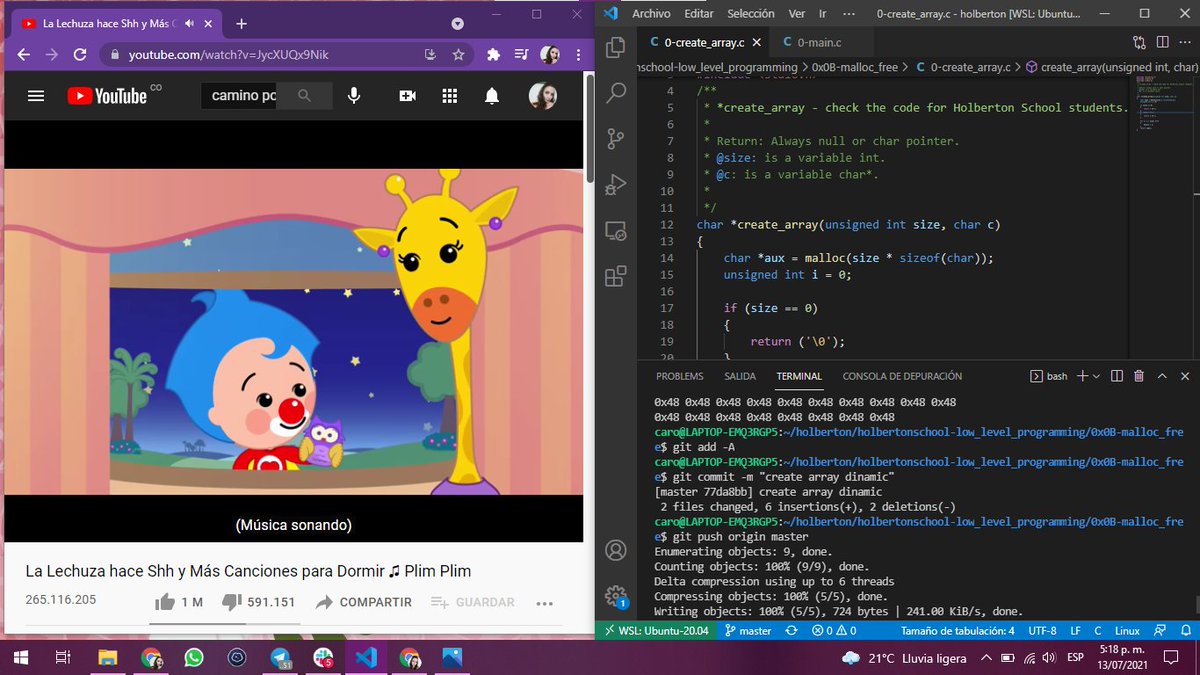Viewport: 1200px width, 675px height.
Task: Open WhatsApp from the taskbar
Action: 193,658
